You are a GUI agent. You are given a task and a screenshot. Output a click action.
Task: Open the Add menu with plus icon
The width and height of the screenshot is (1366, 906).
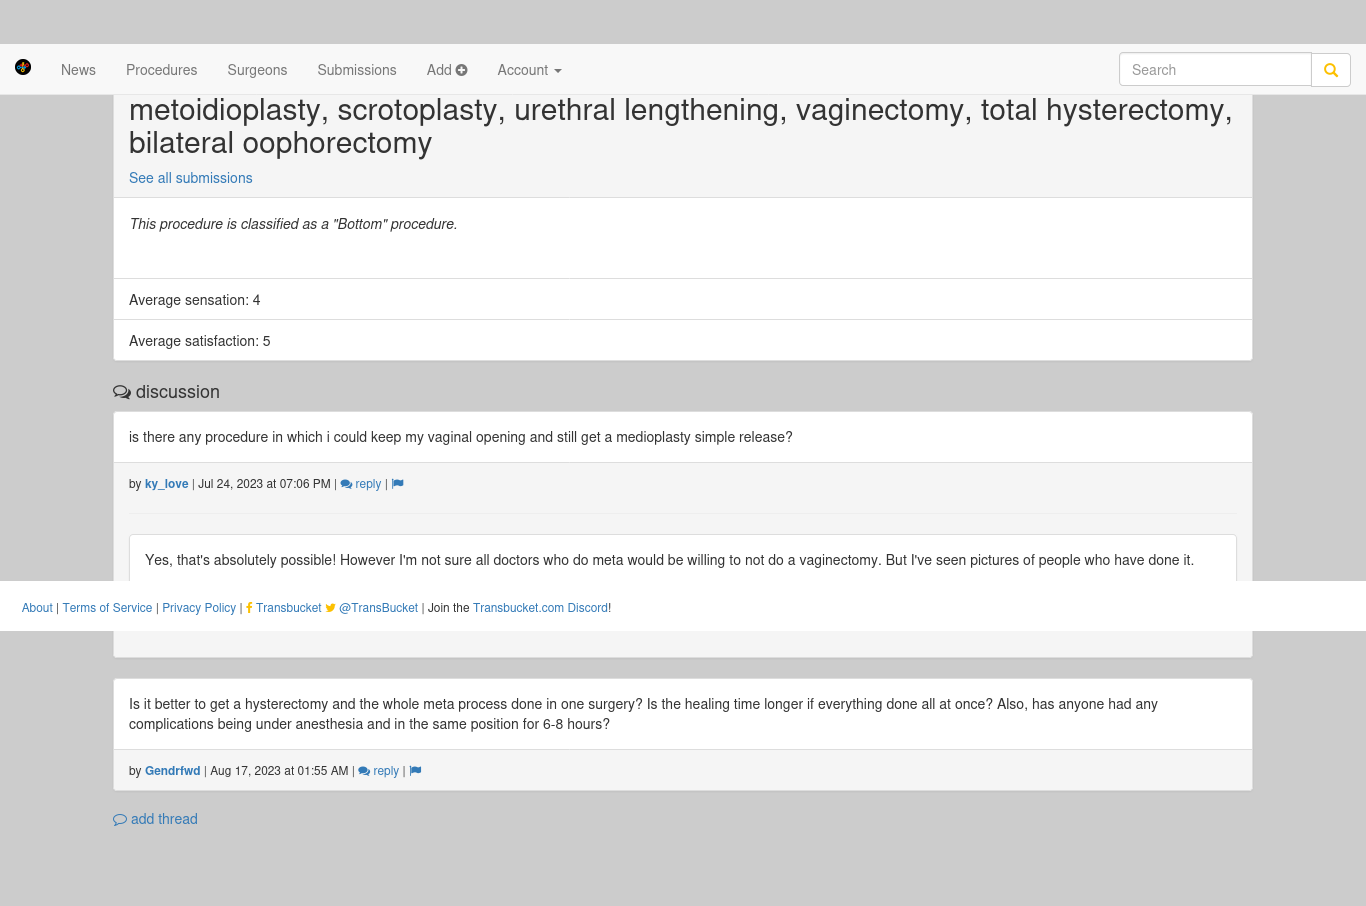pyautogui.click(x=447, y=70)
